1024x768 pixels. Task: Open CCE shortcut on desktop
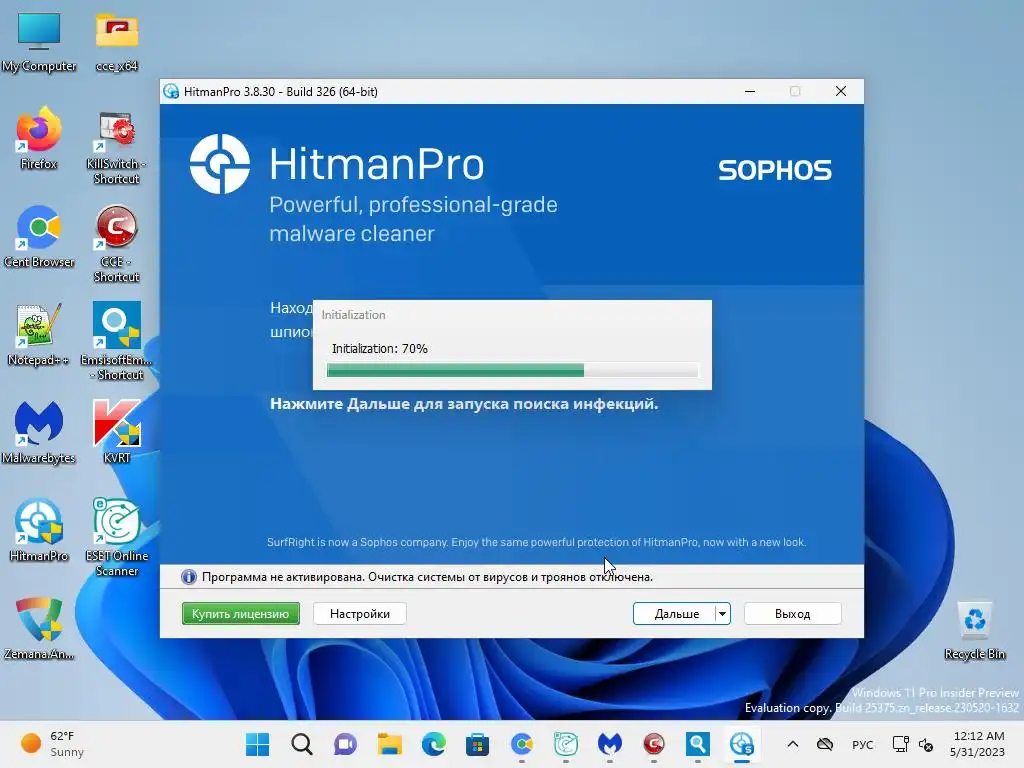116,245
